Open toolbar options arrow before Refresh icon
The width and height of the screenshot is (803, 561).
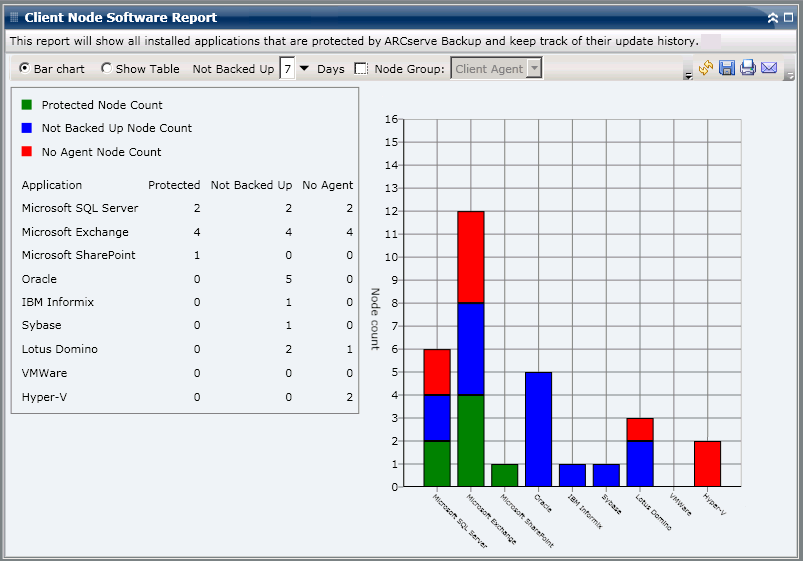688,76
